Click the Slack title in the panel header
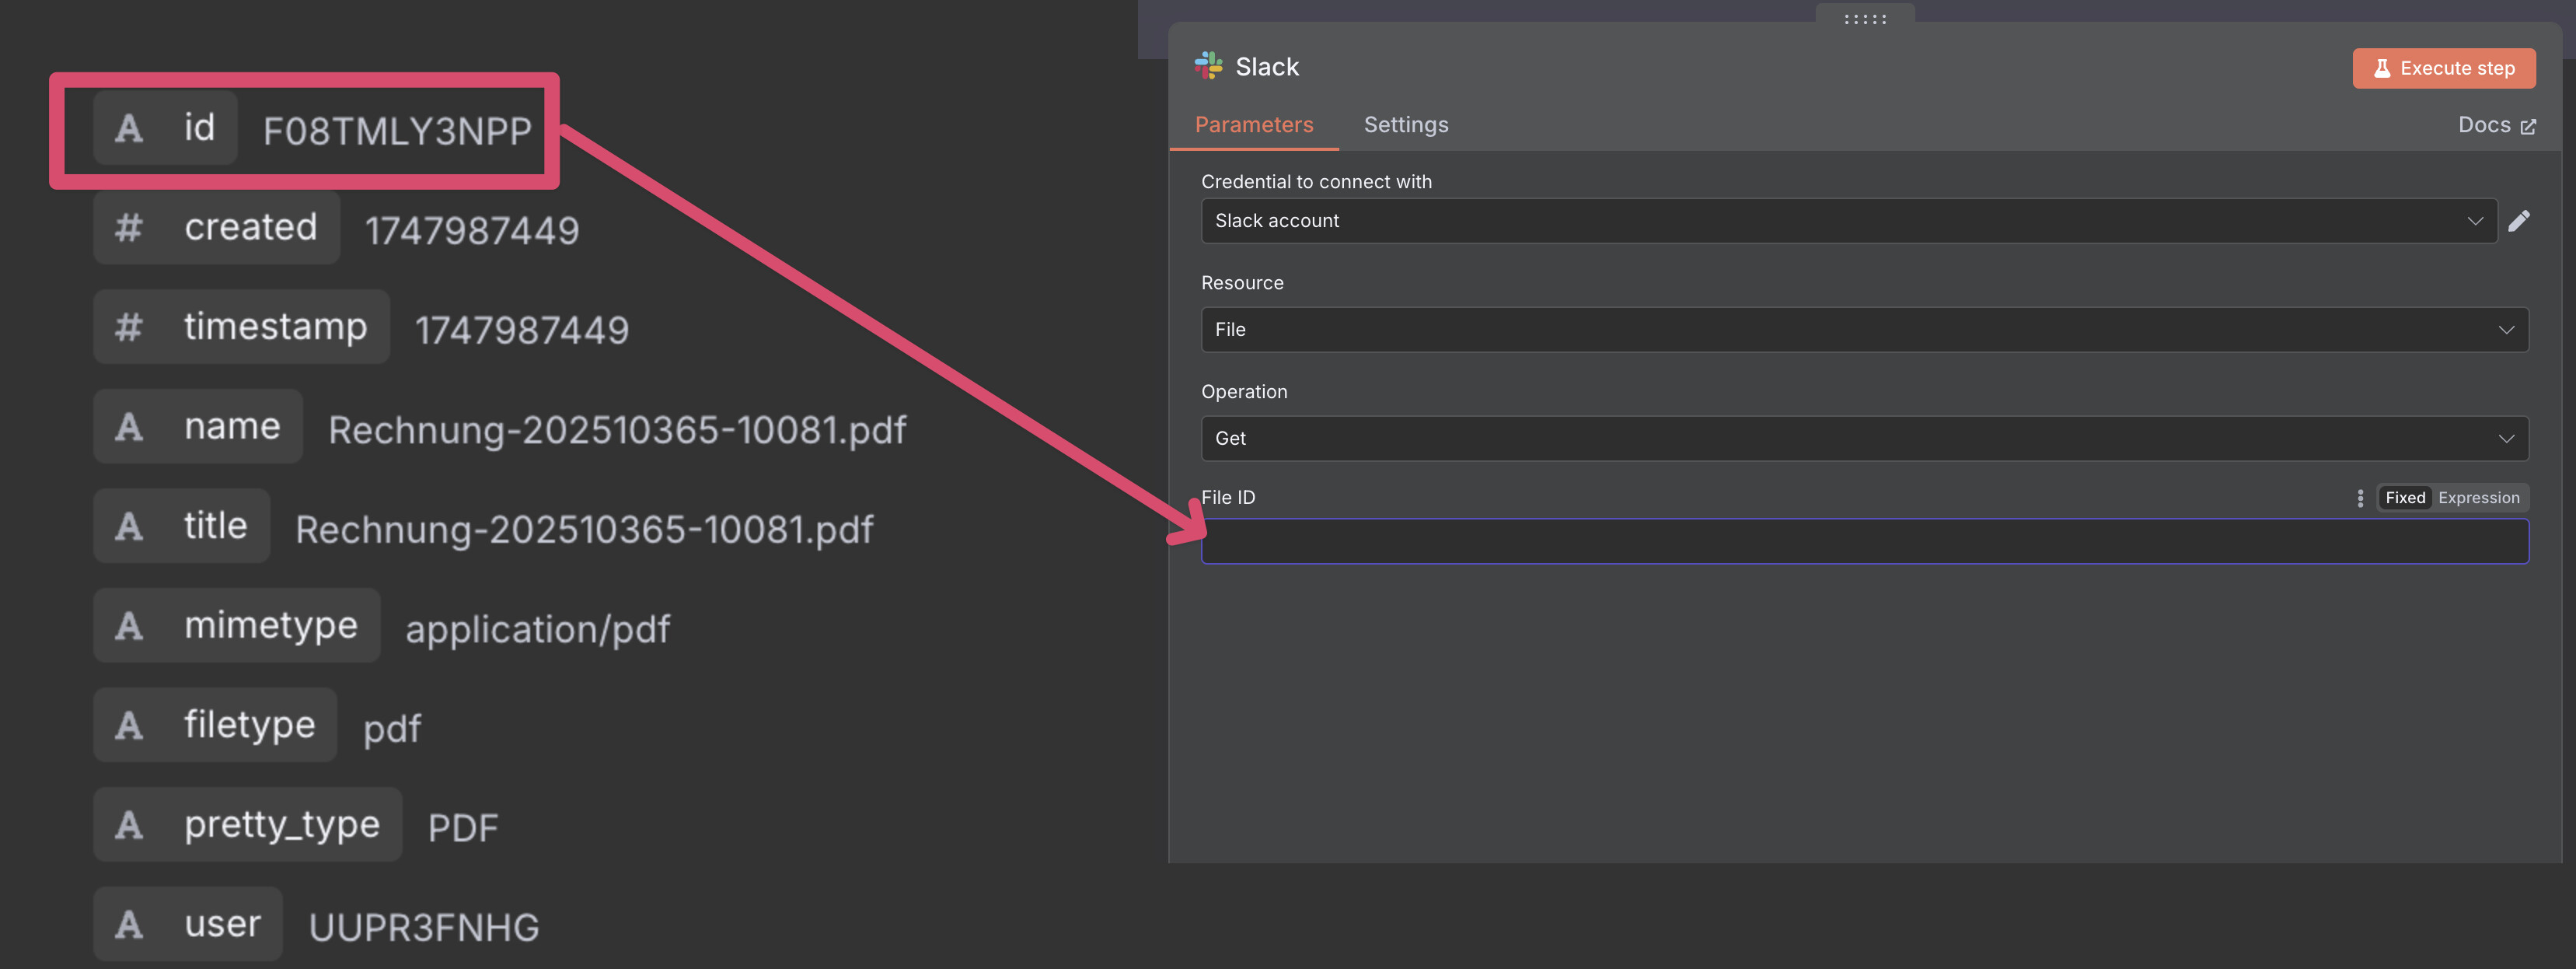2576x969 pixels. 1267,67
